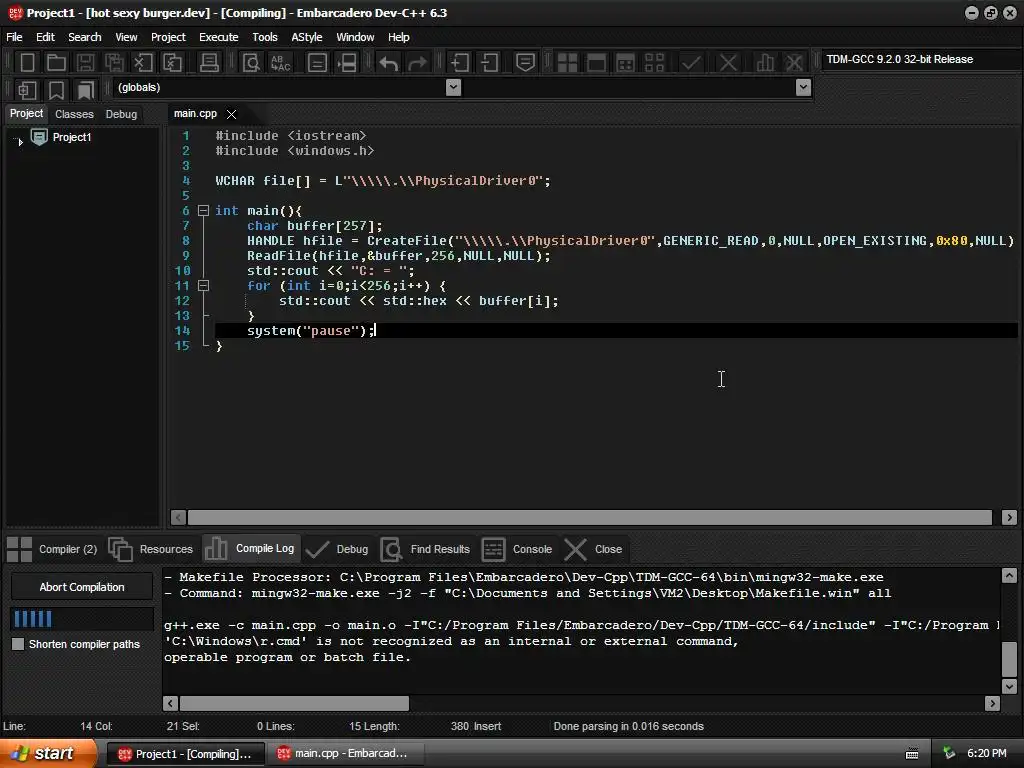
Task: Click the system tray keyboard icon
Action: pos(912,754)
